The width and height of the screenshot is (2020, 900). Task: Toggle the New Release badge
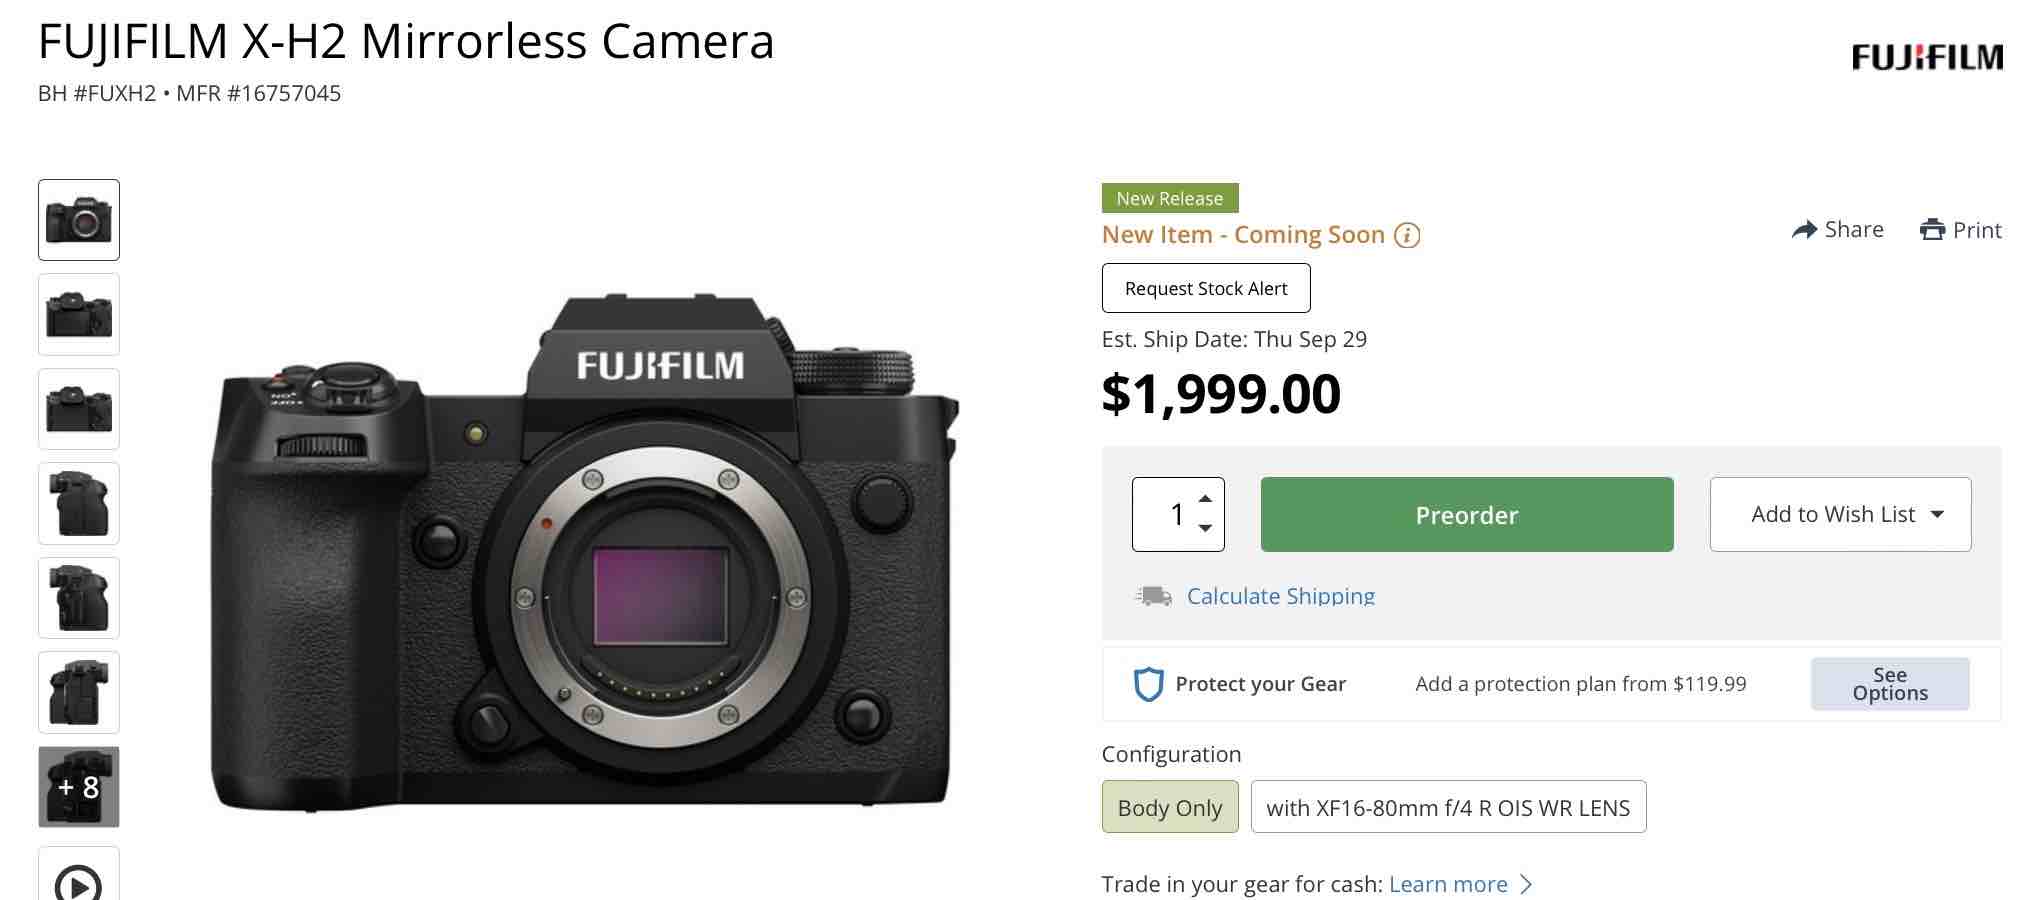point(1169,198)
